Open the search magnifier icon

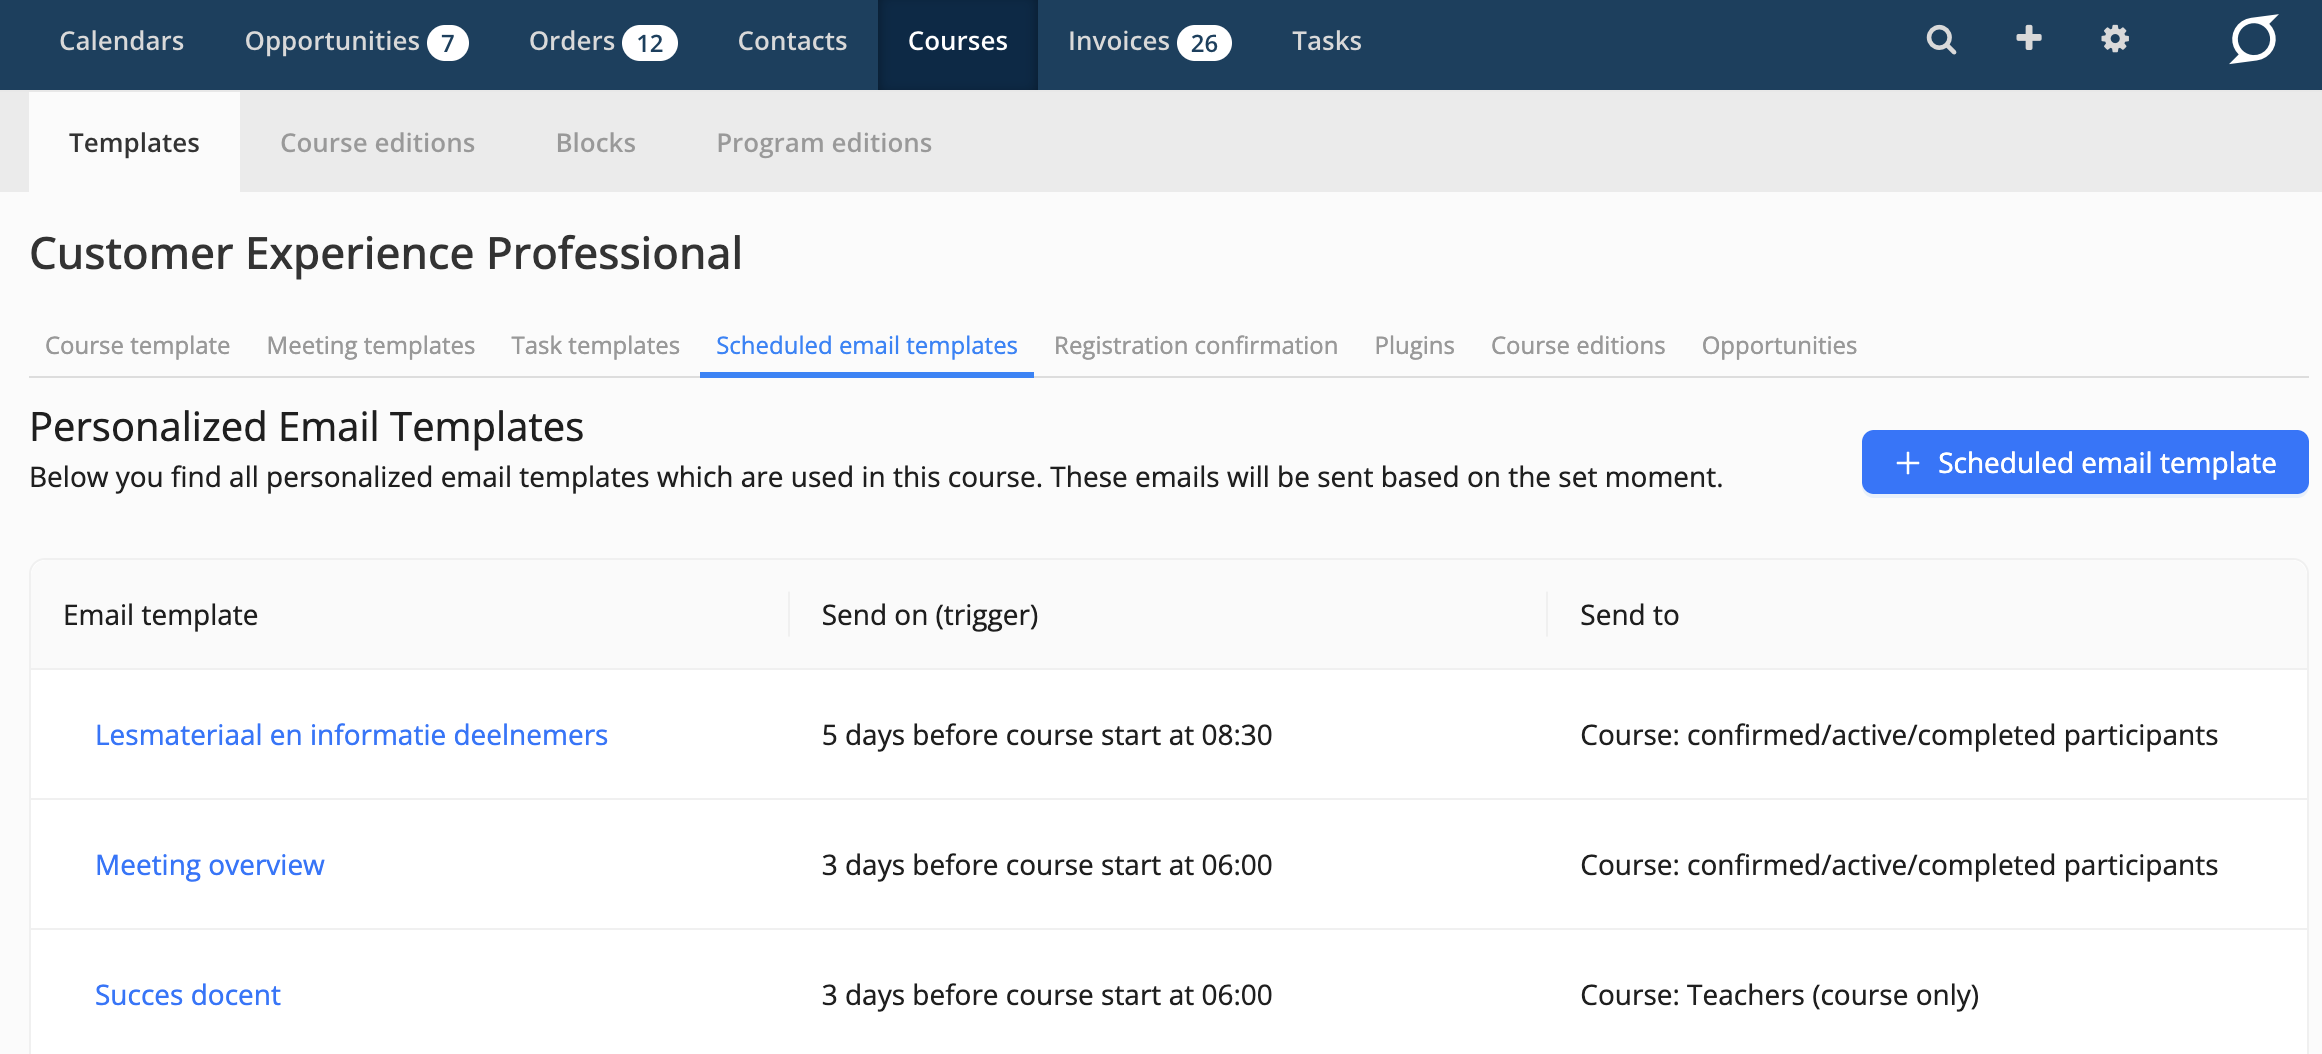[1941, 40]
